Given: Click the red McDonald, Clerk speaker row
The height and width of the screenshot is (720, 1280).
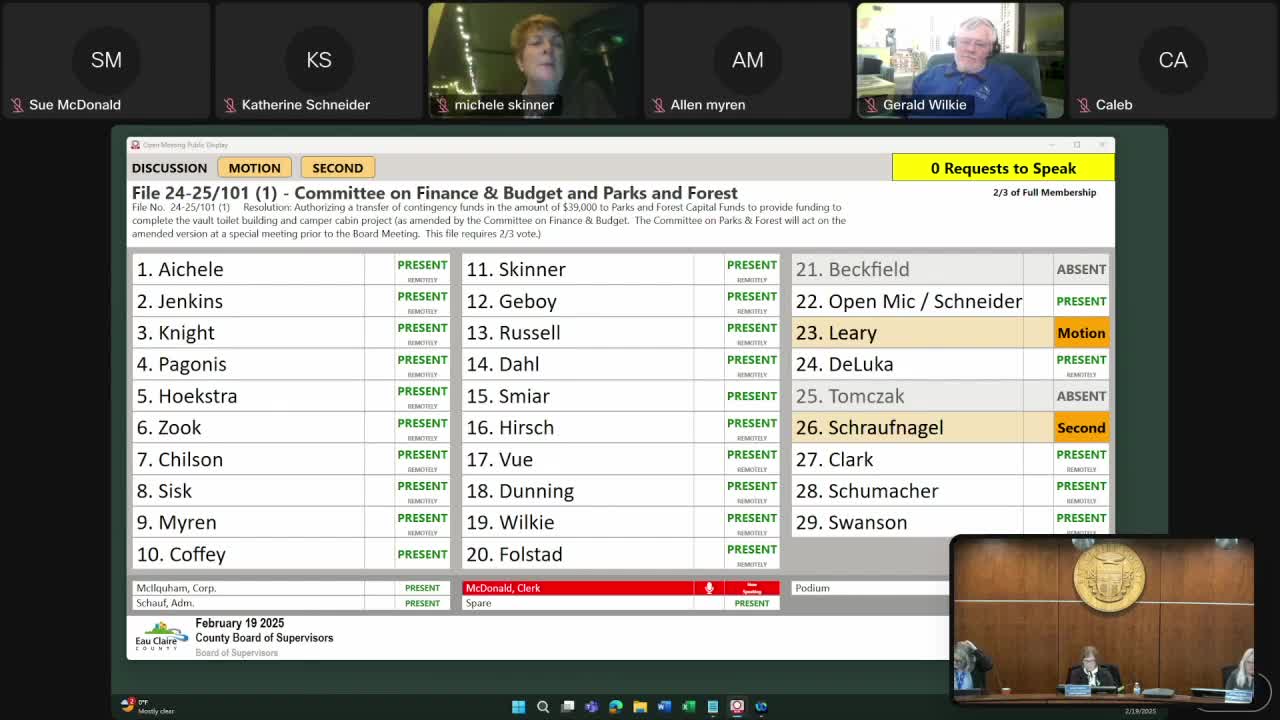Looking at the screenshot, I should pyautogui.click(x=621, y=588).
